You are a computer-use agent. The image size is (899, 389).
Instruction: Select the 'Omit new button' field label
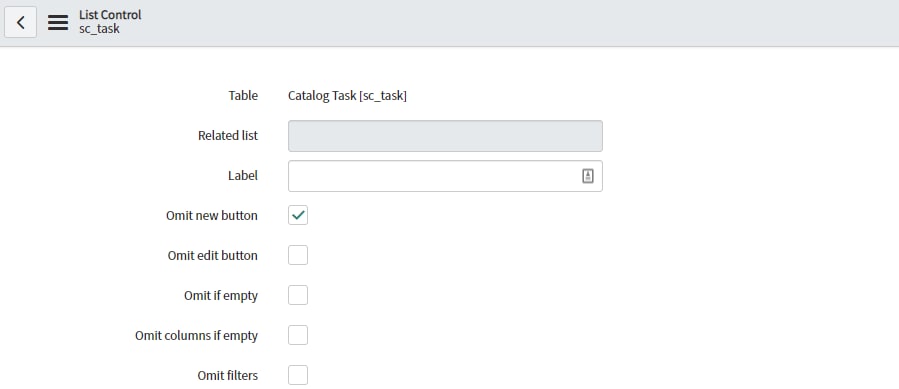click(x=212, y=216)
